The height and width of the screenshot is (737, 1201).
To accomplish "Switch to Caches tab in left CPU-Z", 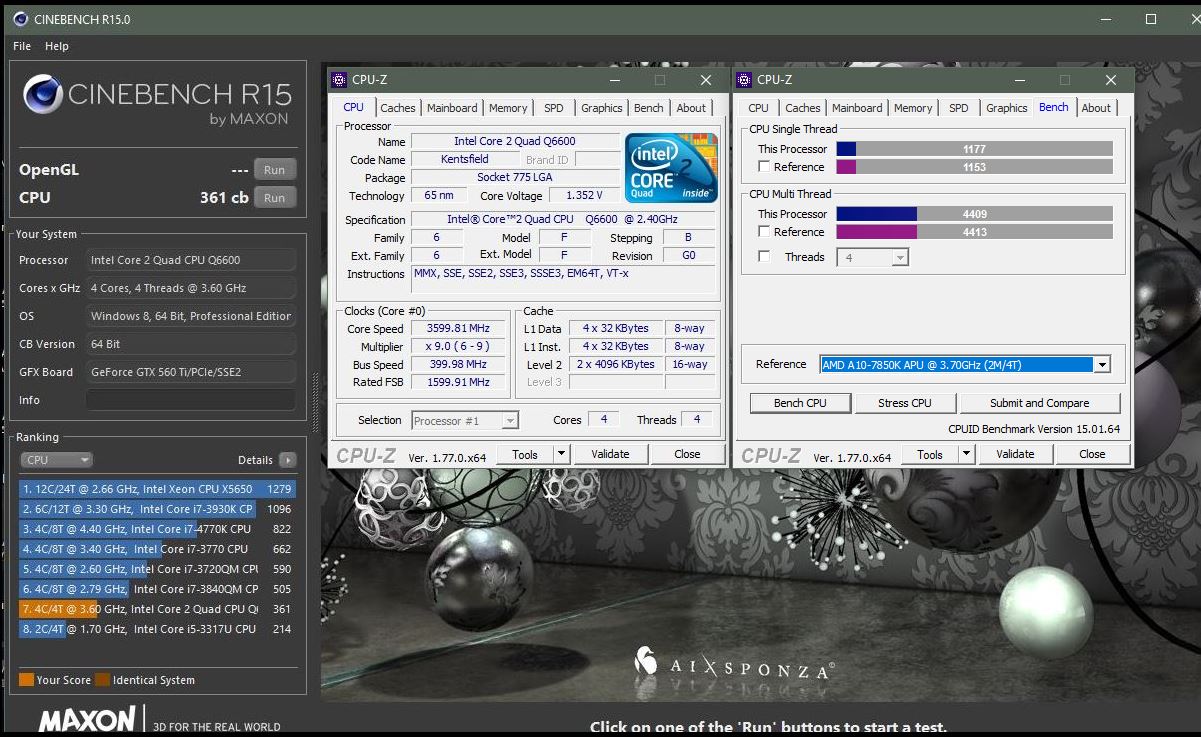I will pyautogui.click(x=398, y=108).
